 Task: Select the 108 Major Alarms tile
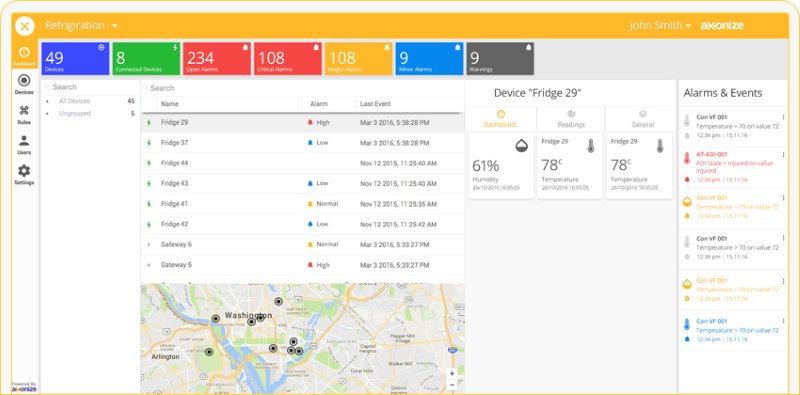coord(359,59)
